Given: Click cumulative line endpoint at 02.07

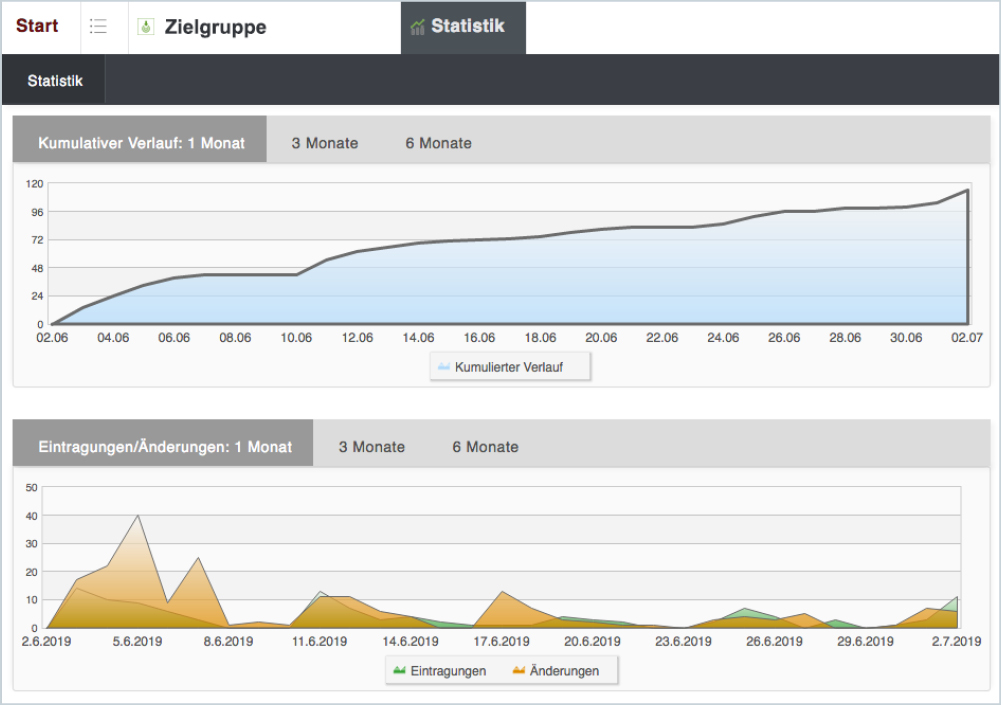Looking at the screenshot, I should pyautogui.click(x=967, y=190).
